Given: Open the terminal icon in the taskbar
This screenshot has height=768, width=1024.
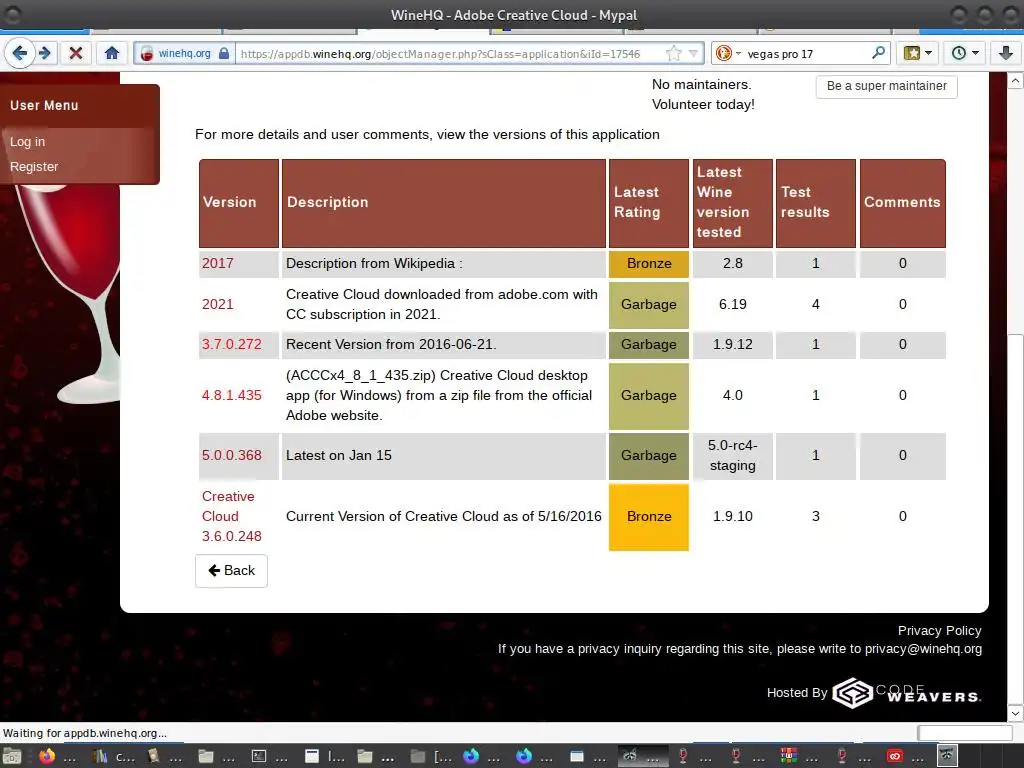Looking at the screenshot, I should click(259, 756).
